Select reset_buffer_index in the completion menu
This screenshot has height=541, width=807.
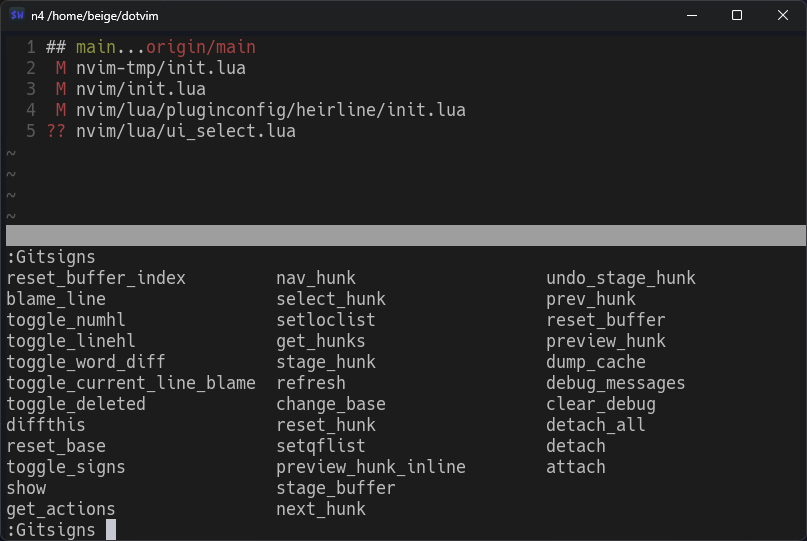[x=96, y=278]
